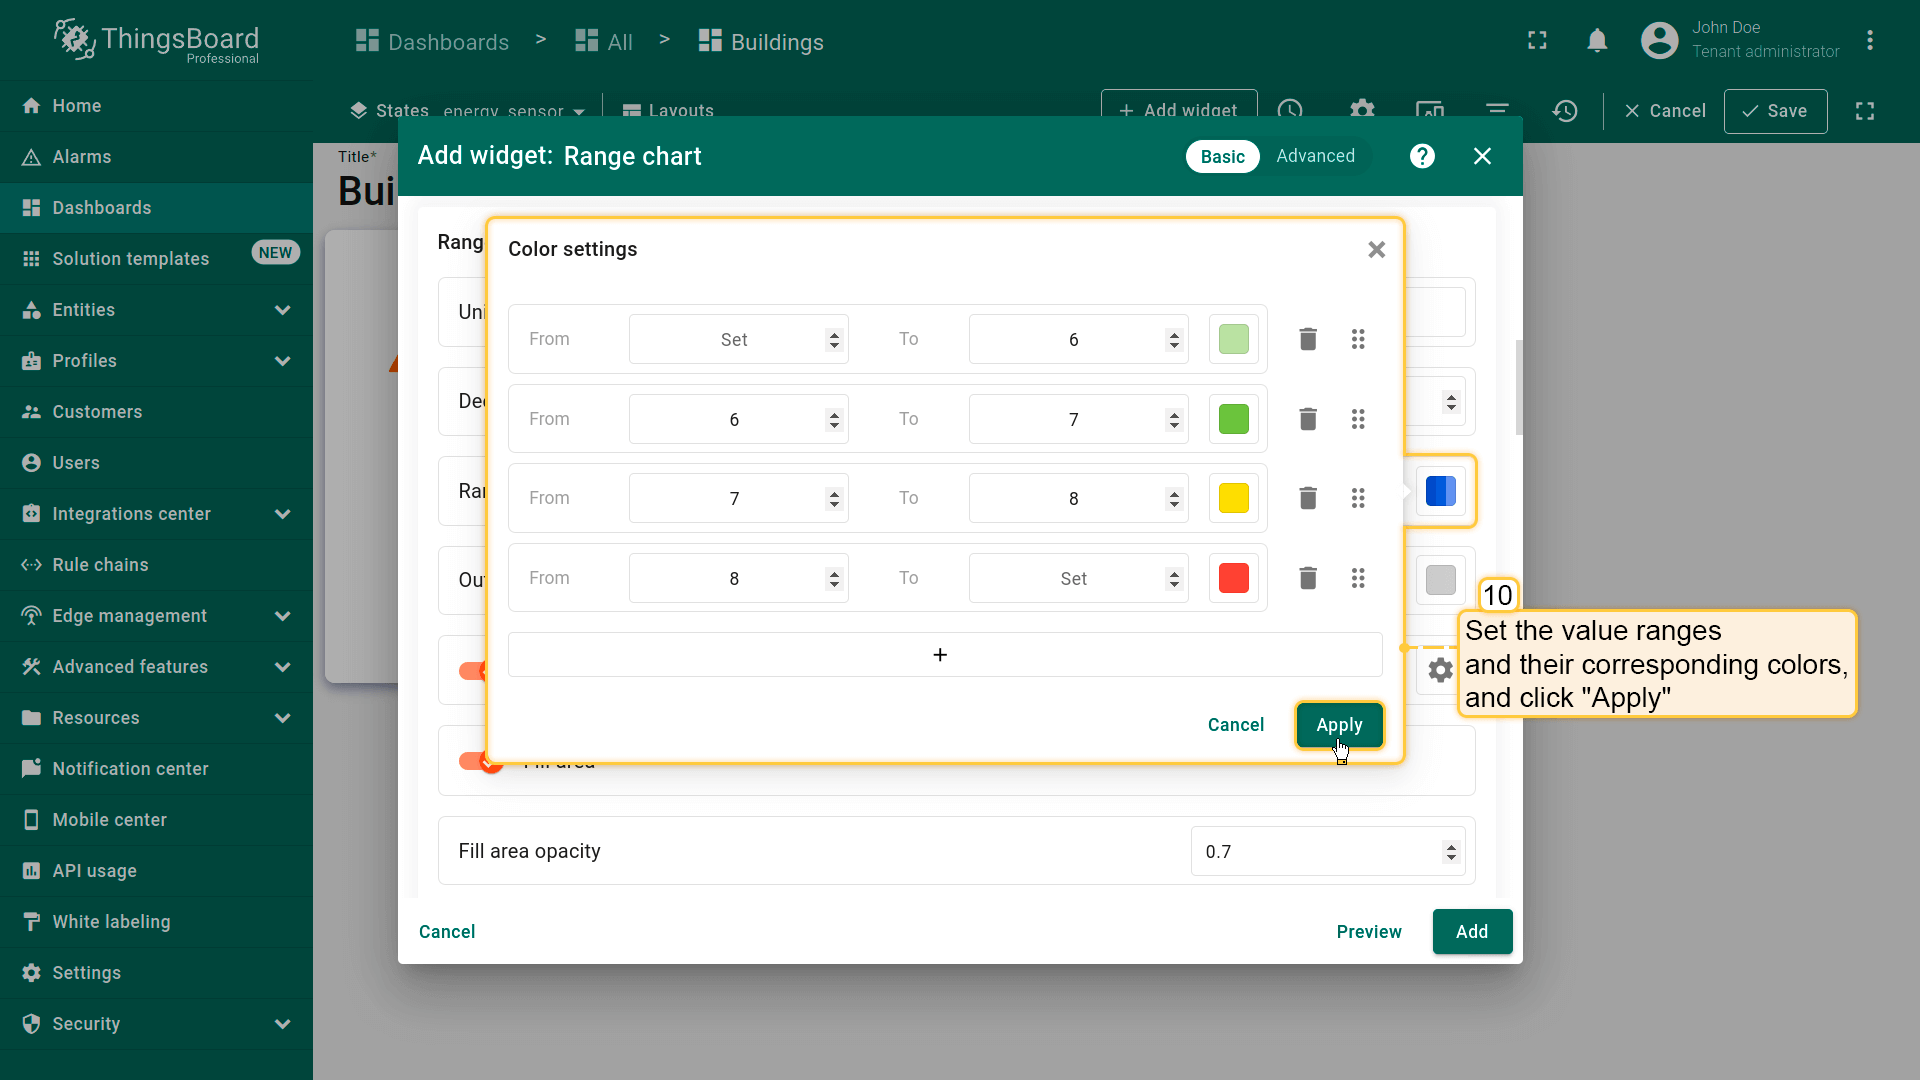
Task: Switch to Basic mode toggle
Action: (1222, 156)
